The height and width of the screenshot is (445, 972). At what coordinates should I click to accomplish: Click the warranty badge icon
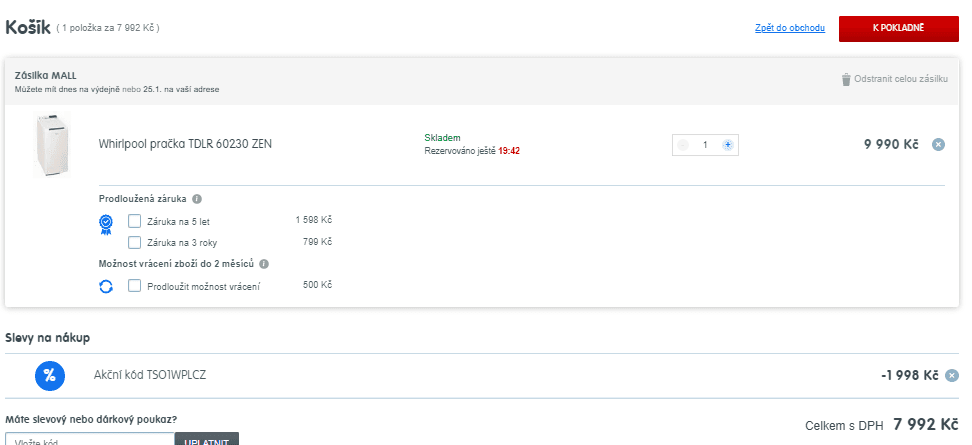pyautogui.click(x=106, y=224)
